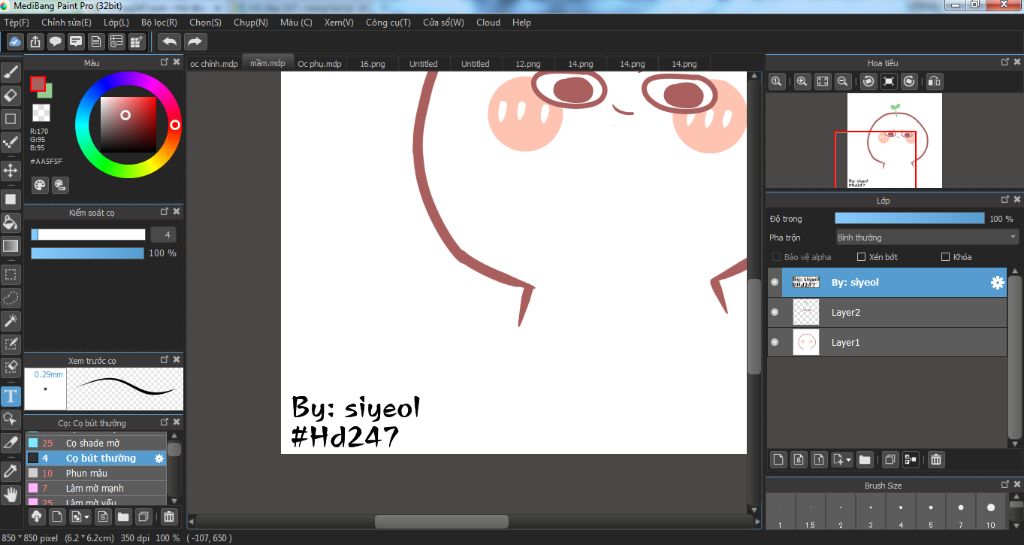Select the Làm mờ mạnh brush
The height and width of the screenshot is (545, 1024).
click(x=96, y=488)
